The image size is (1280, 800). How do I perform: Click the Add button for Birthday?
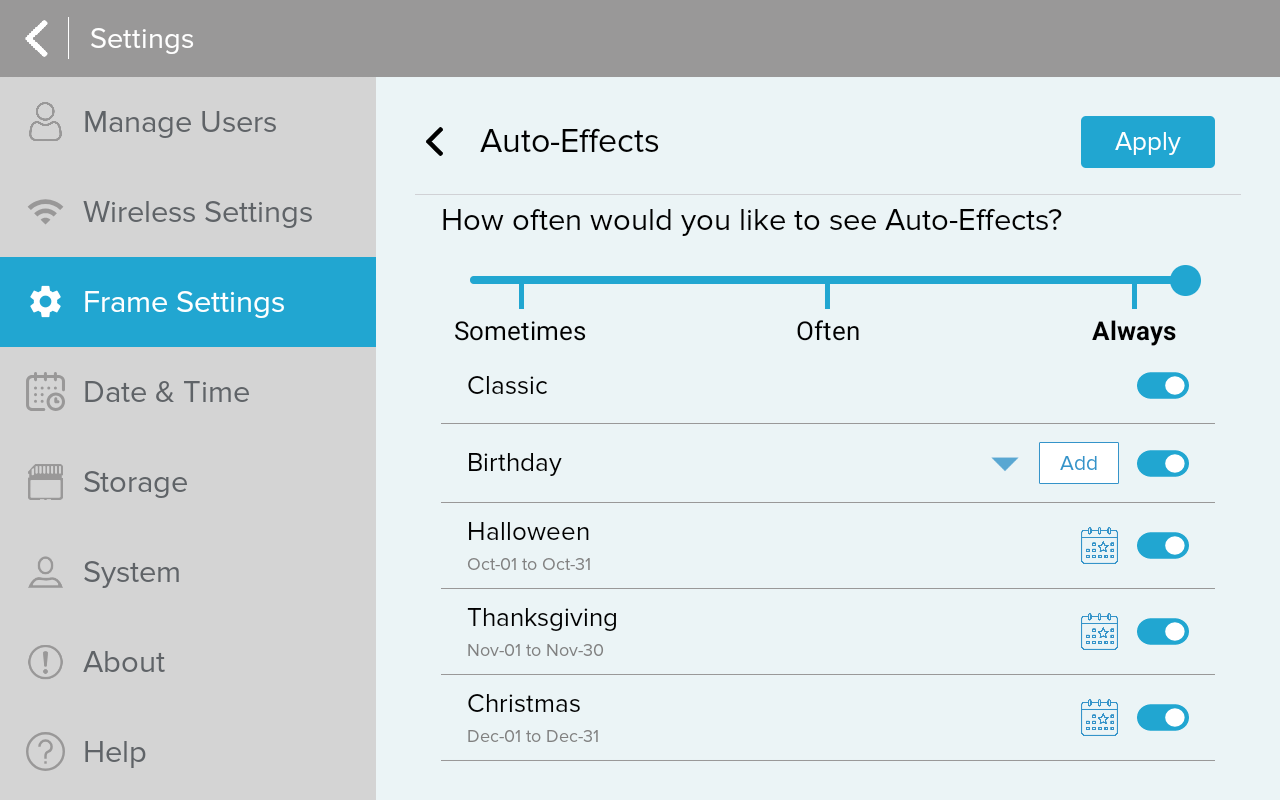(x=1078, y=464)
